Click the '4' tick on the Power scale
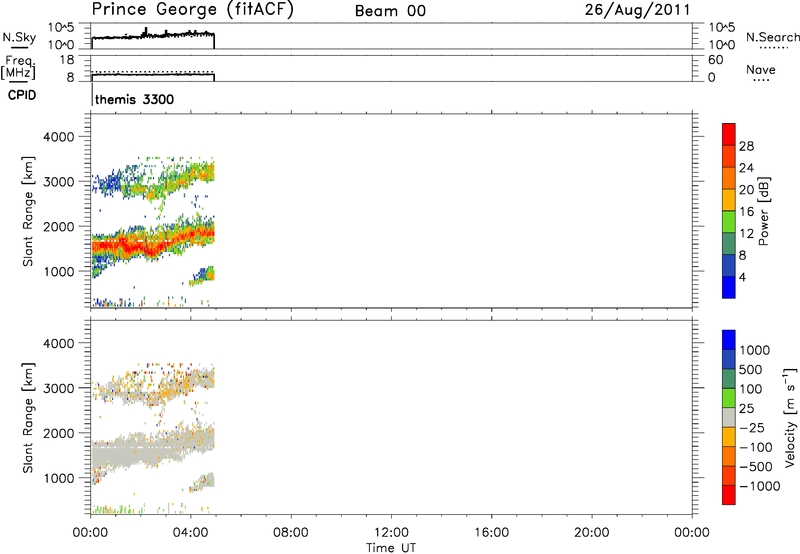Image resolution: width=800 pixels, height=554 pixels. point(742,277)
